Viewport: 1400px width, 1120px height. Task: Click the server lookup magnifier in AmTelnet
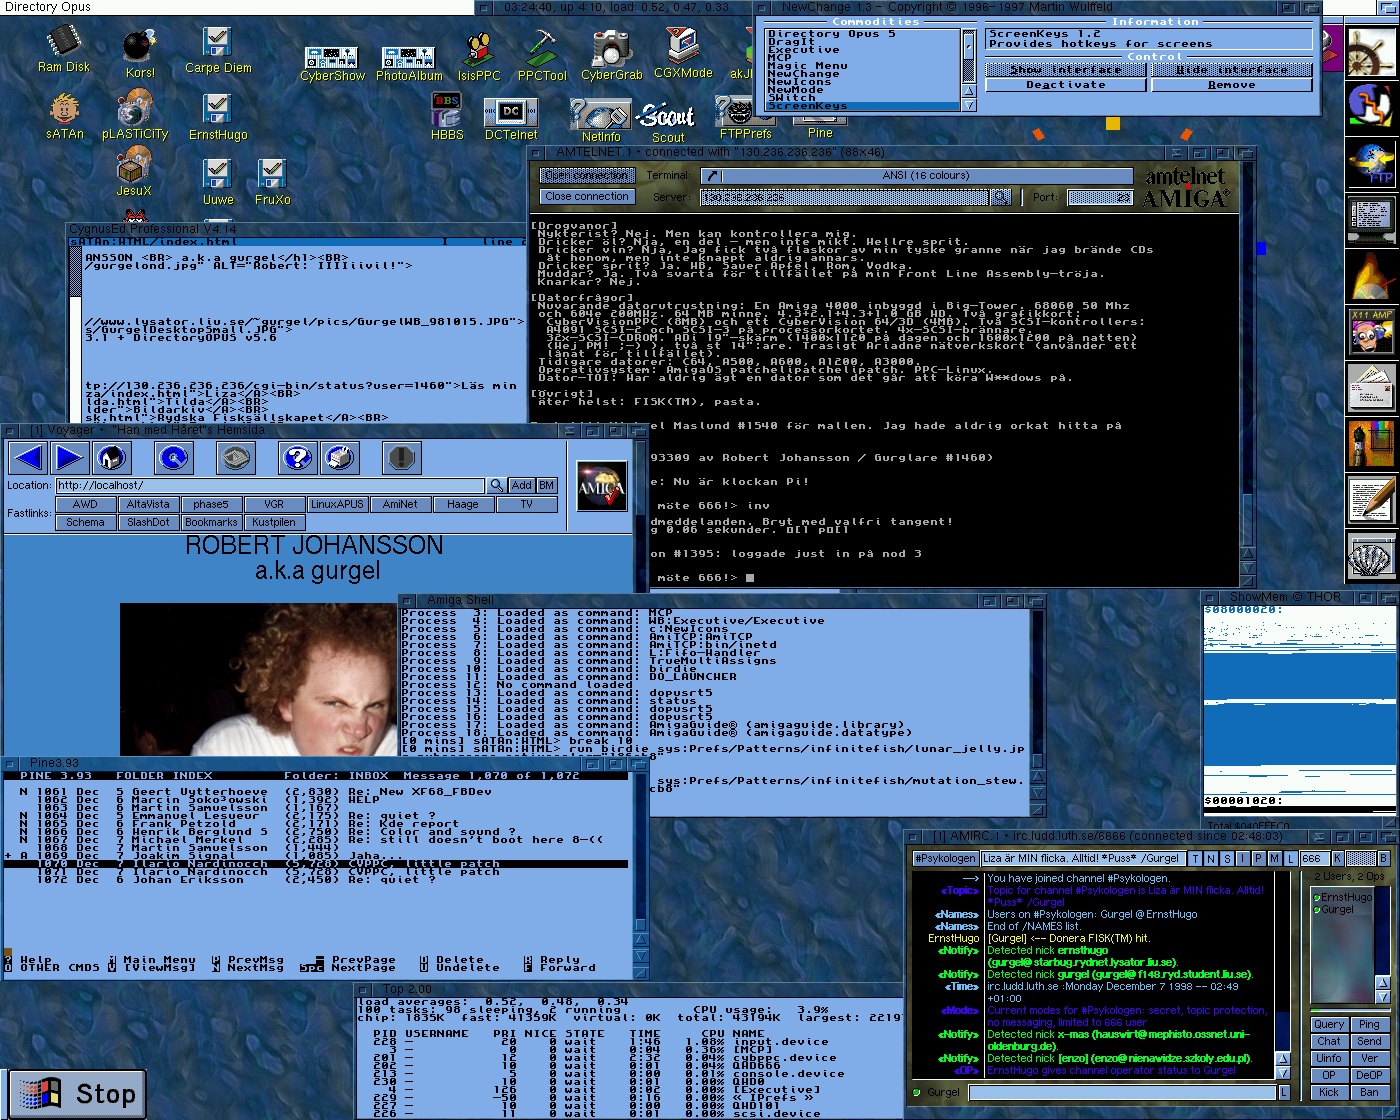[1000, 197]
